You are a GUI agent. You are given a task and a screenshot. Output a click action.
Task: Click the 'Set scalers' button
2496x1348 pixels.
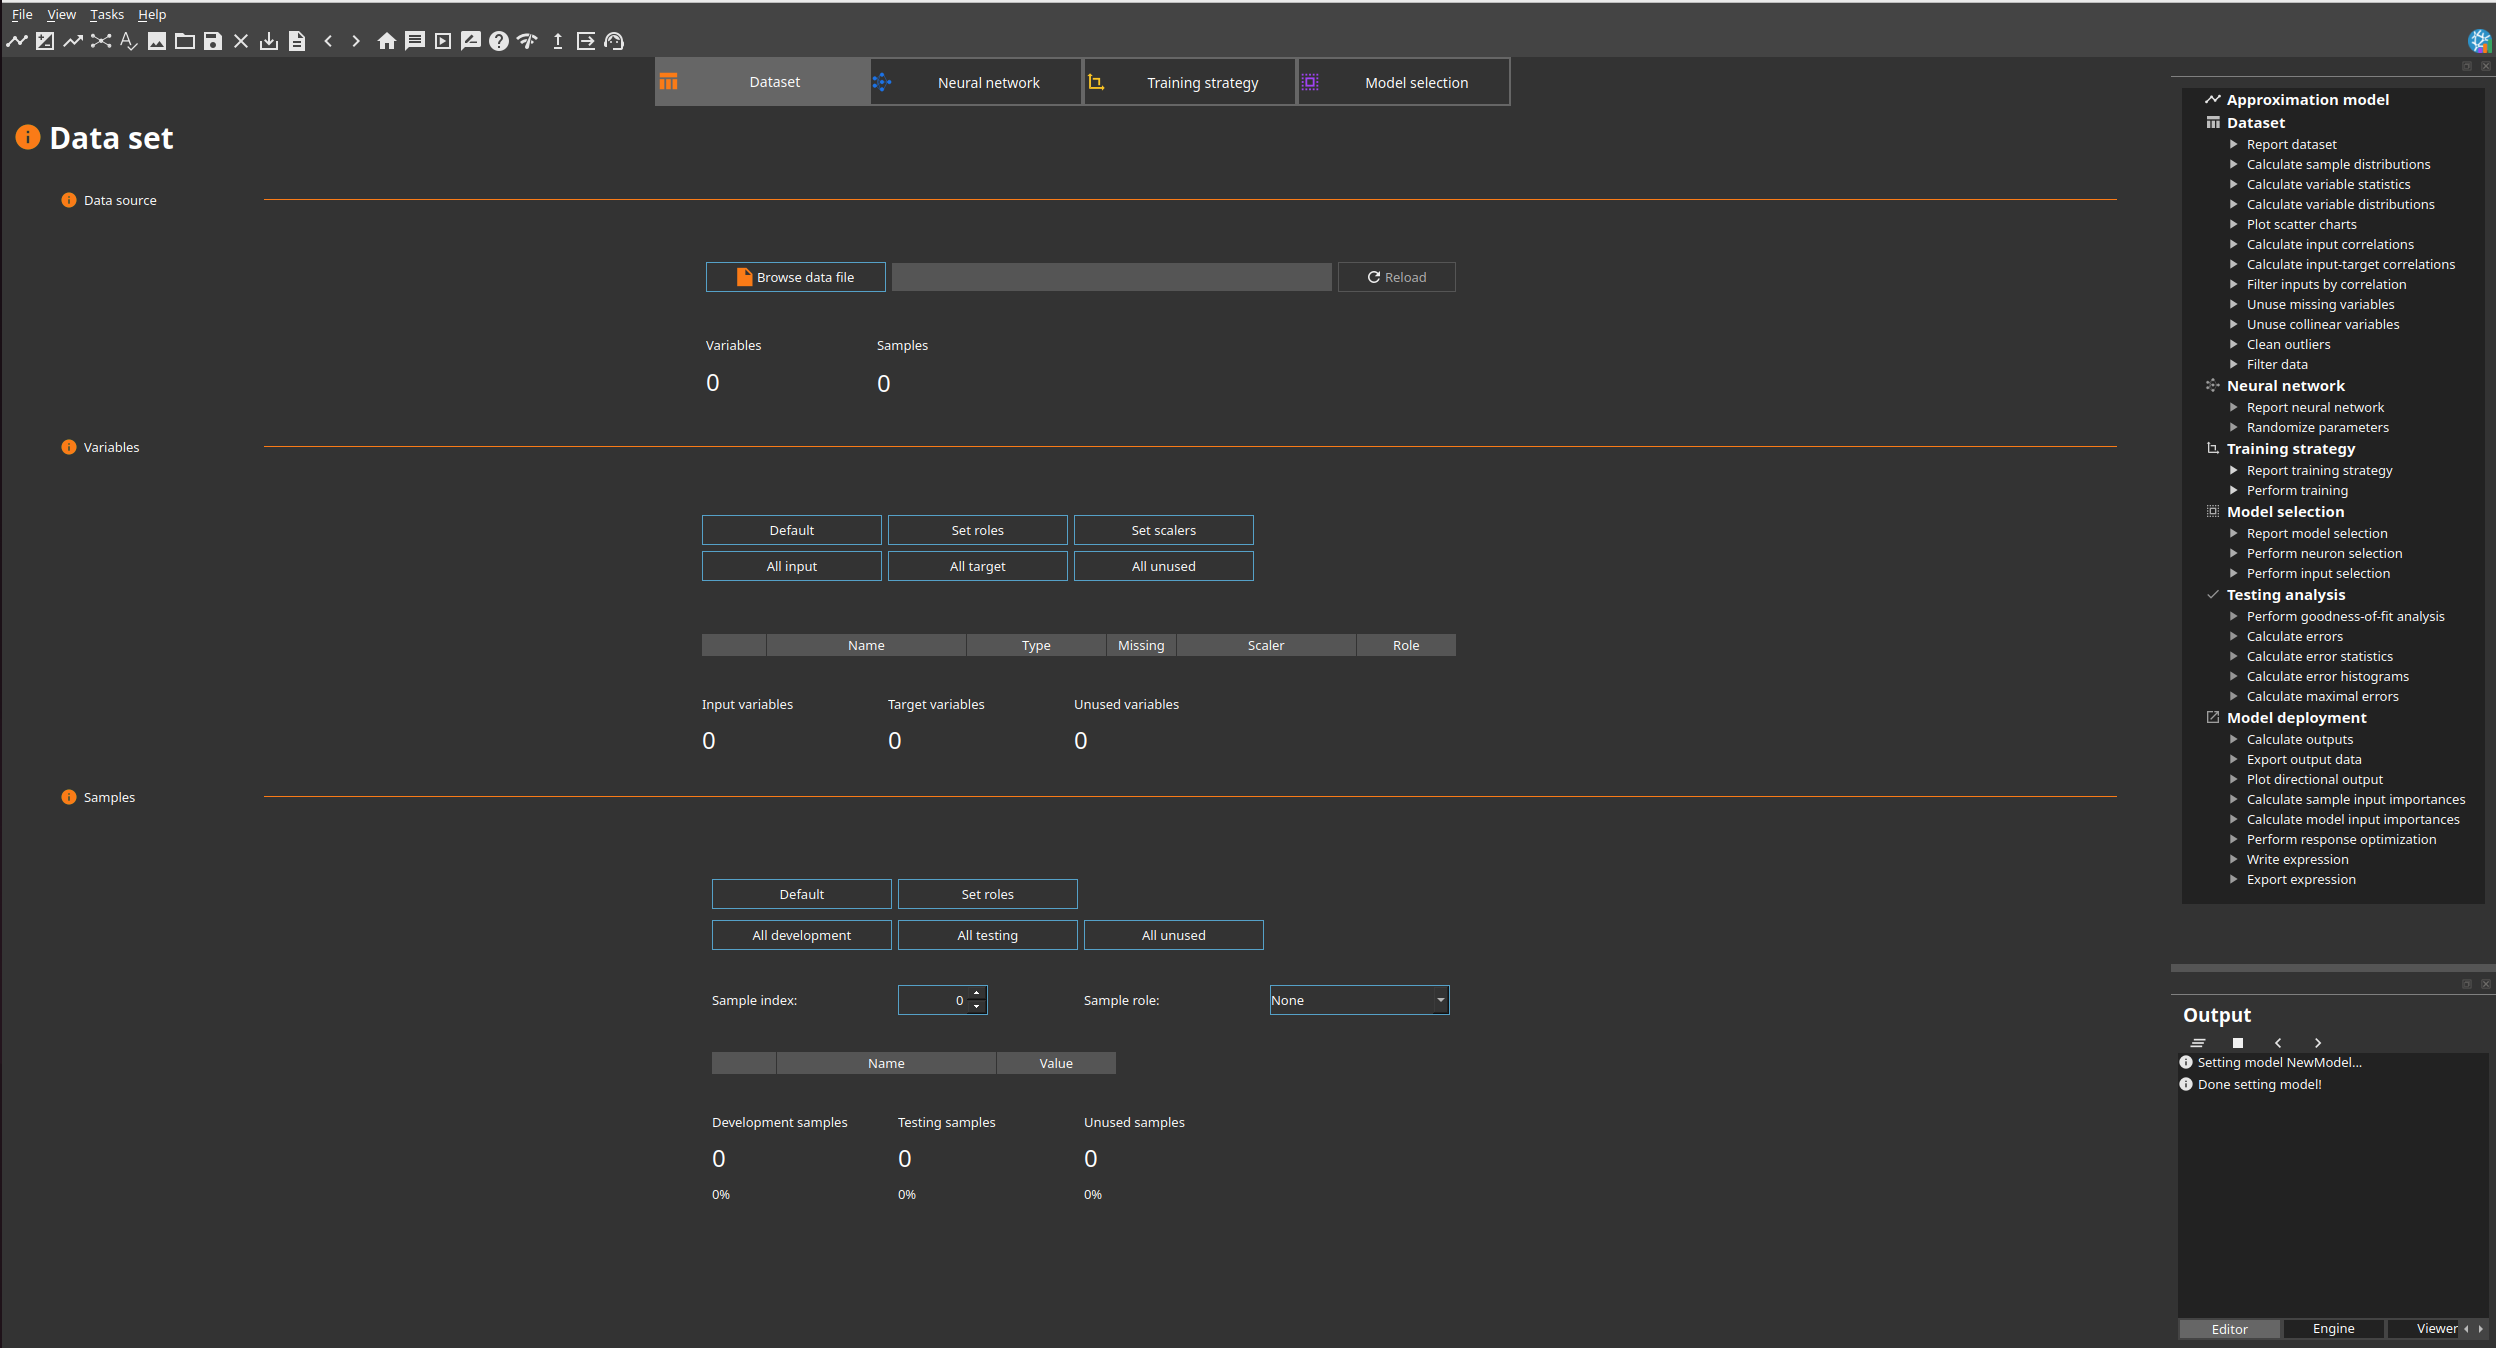[x=1163, y=530]
